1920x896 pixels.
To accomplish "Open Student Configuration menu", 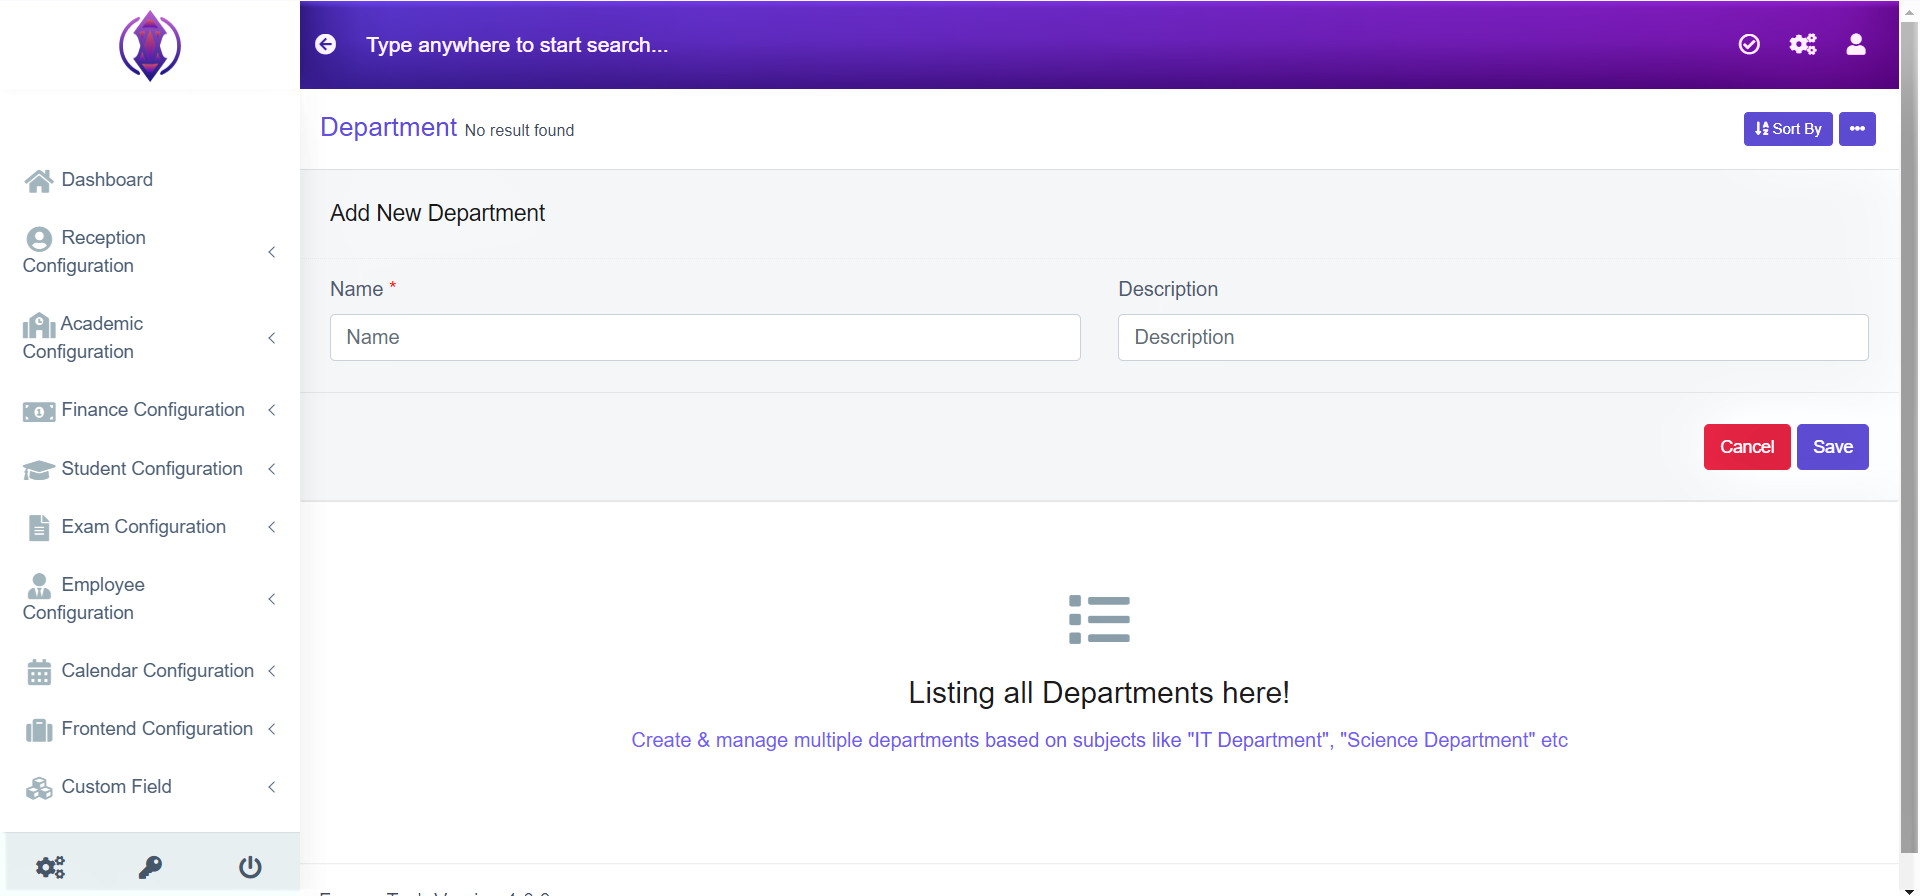I will (150, 469).
